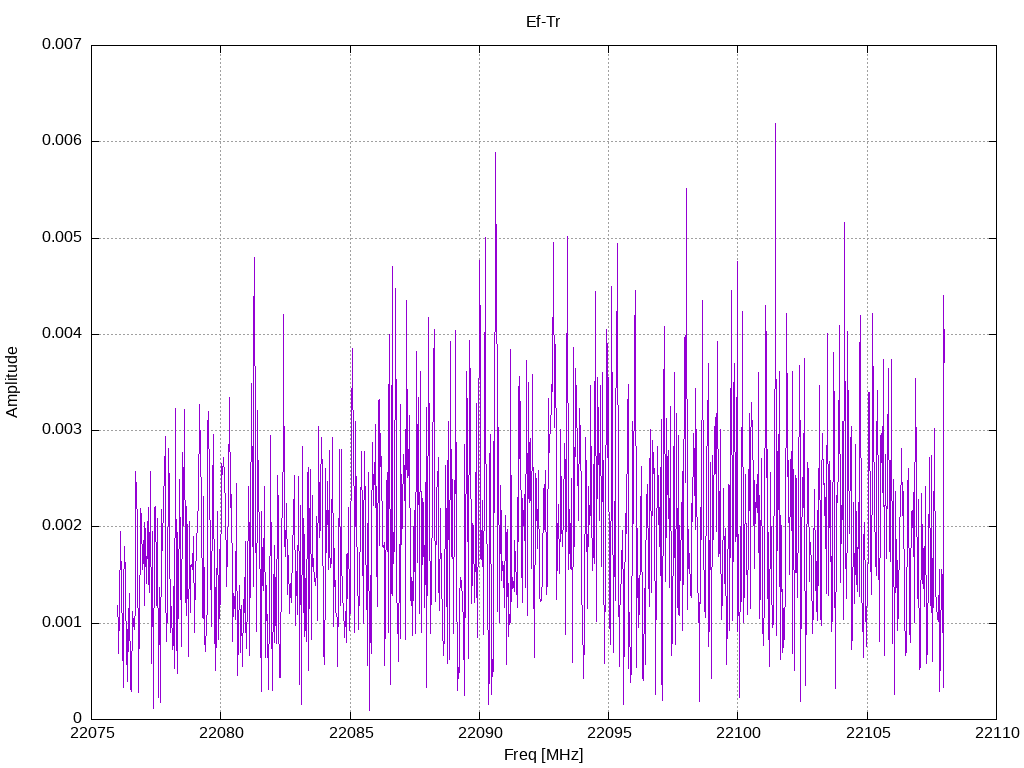The height and width of the screenshot is (768, 1024).
Task: Click the 22080 x-axis tick label
Action: point(221,733)
